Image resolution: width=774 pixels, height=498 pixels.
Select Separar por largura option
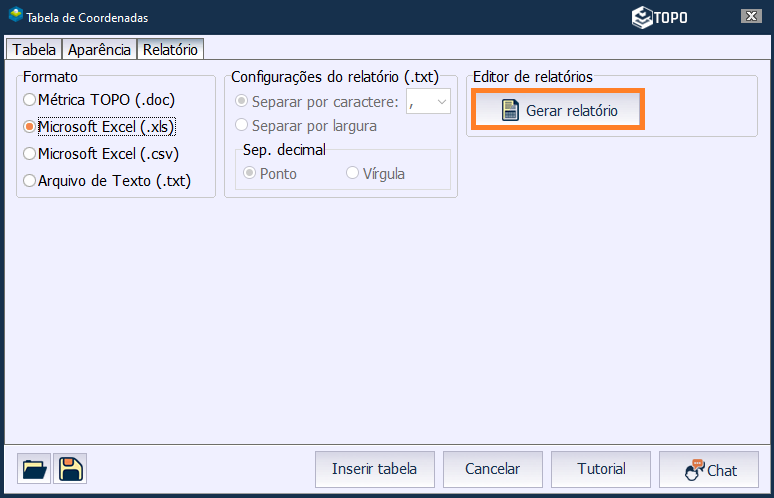241,126
